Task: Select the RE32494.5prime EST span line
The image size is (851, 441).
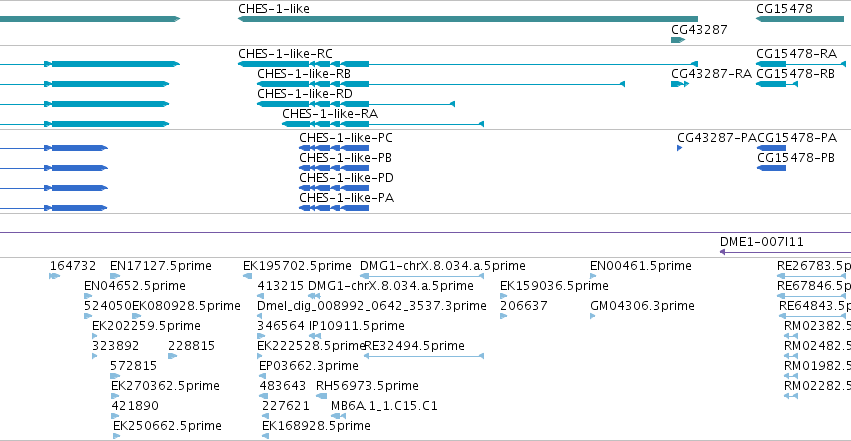Action: pos(424,356)
